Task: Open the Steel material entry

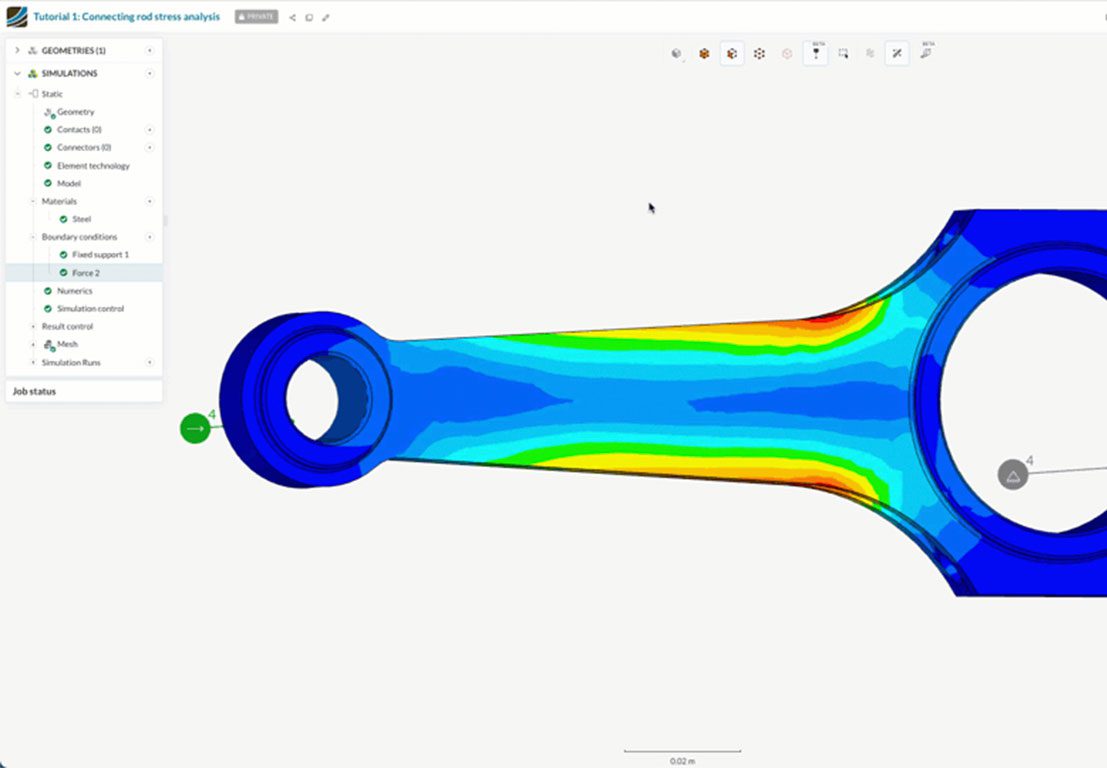Action: tap(81, 219)
